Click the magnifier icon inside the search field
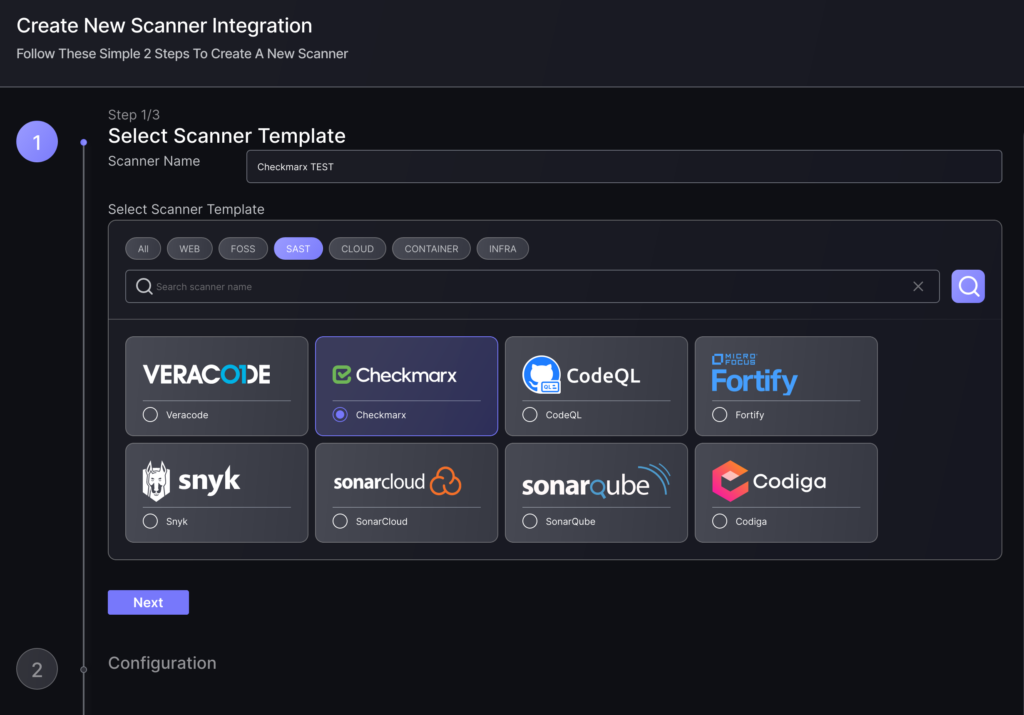Viewport: 1024px width, 715px height. pyautogui.click(x=144, y=286)
